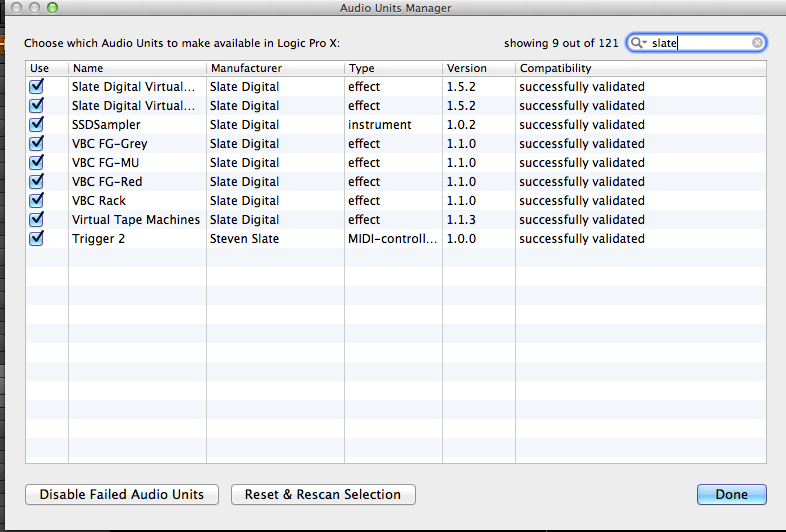Image resolution: width=786 pixels, height=532 pixels.
Task: Sort by the Type column header
Action: click(394, 68)
